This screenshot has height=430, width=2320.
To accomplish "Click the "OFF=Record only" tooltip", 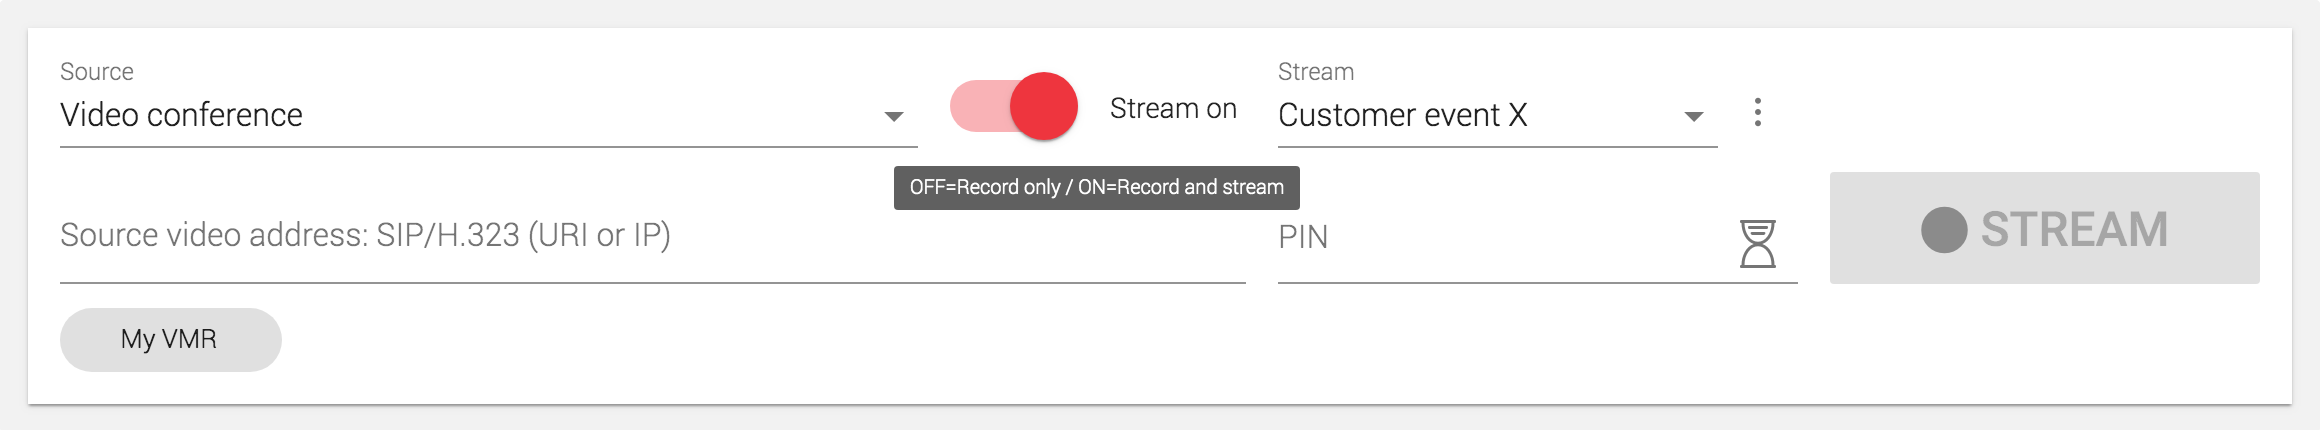I will tap(1096, 188).
